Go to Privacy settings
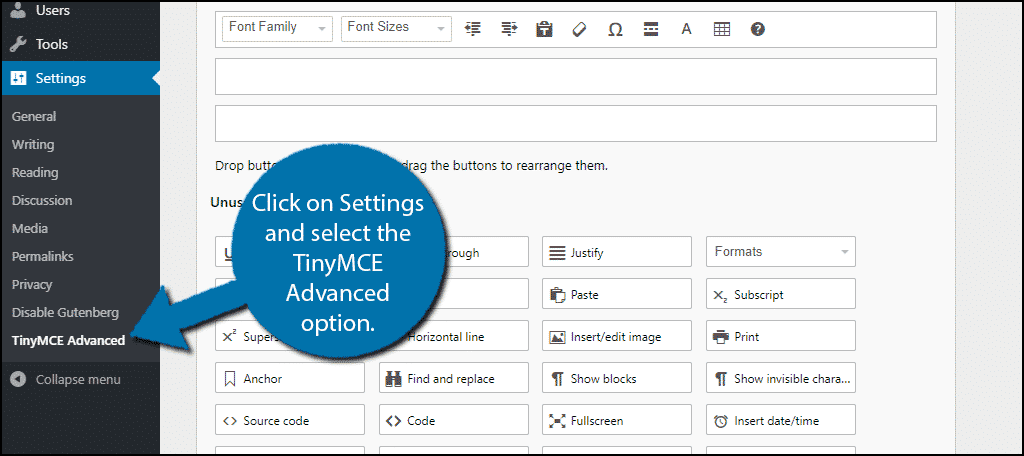Image resolution: width=1024 pixels, height=456 pixels. tap(31, 284)
